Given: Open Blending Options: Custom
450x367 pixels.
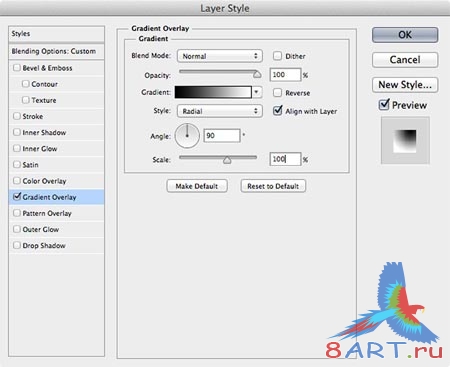Looking at the screenshot, I should [56, 51].
